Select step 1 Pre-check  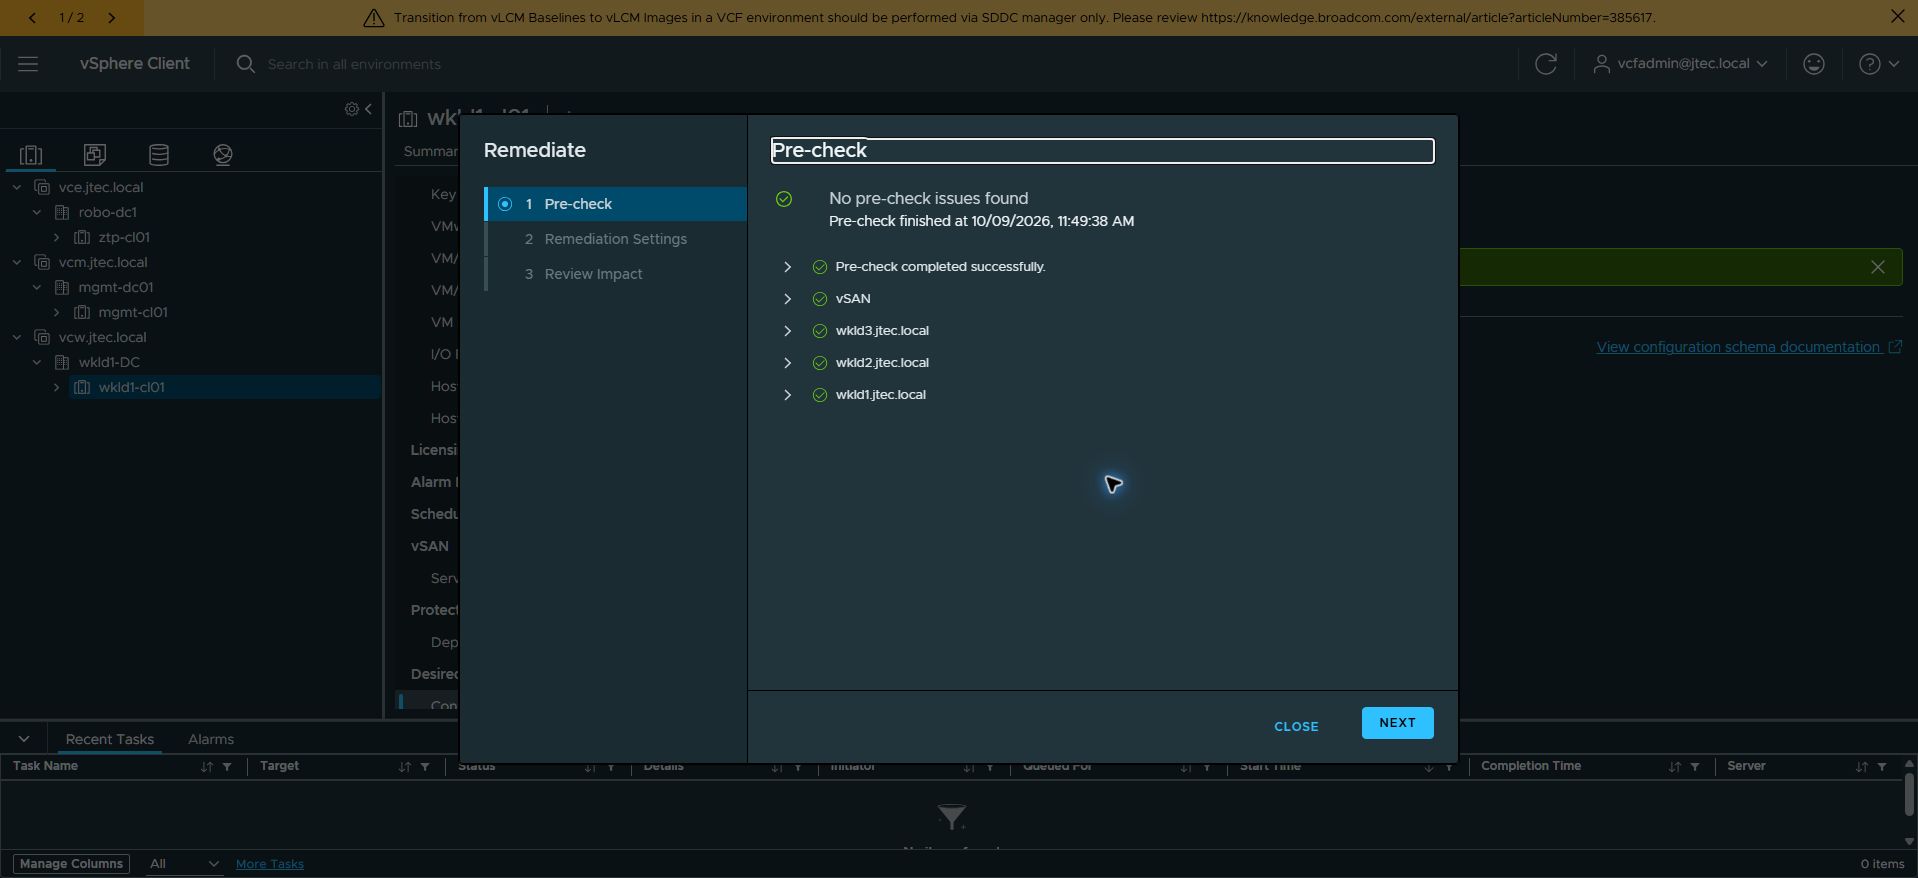pos(616,204)
